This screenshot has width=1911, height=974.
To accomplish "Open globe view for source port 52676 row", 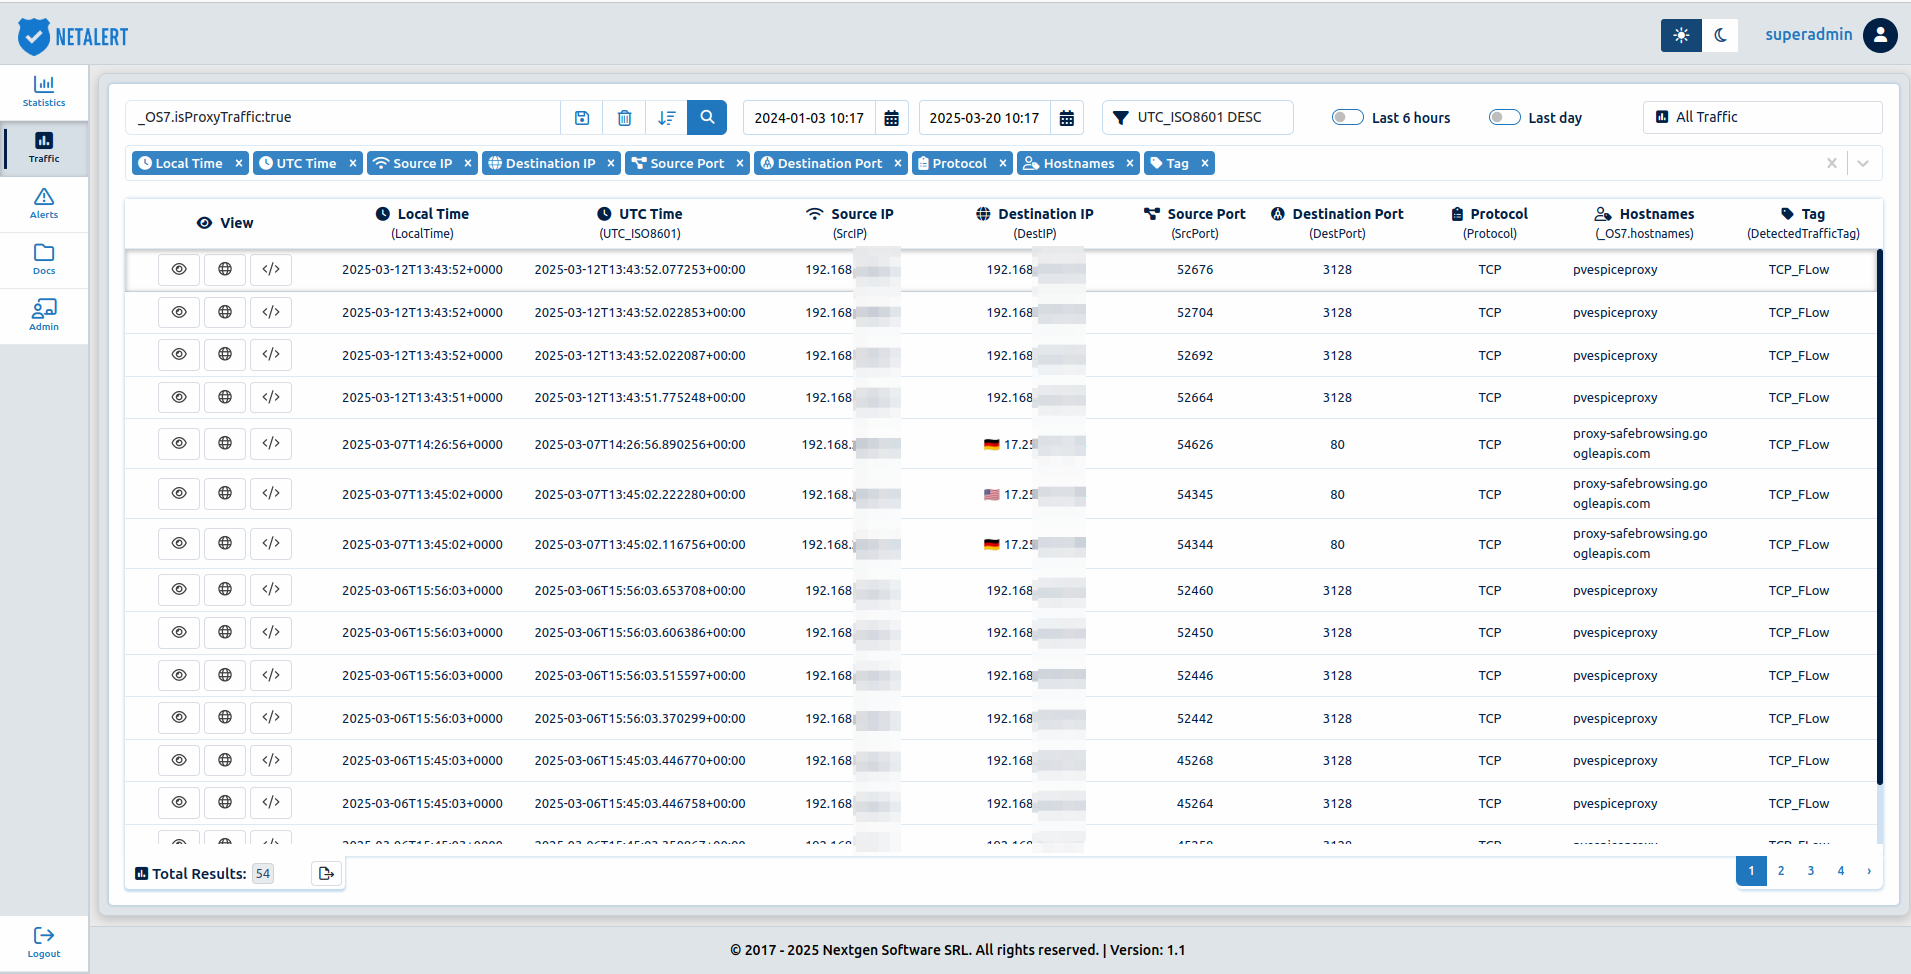I will 225,269.
